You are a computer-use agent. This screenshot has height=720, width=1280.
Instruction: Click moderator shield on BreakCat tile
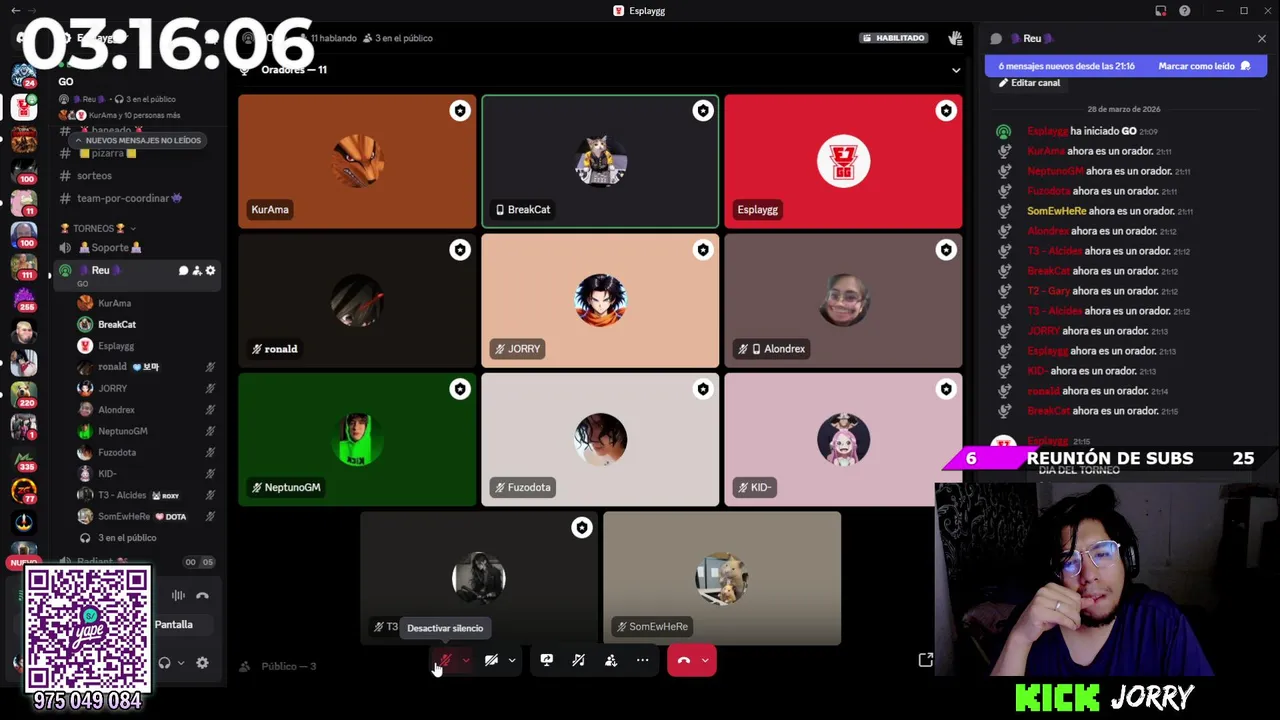click(703, 111)
